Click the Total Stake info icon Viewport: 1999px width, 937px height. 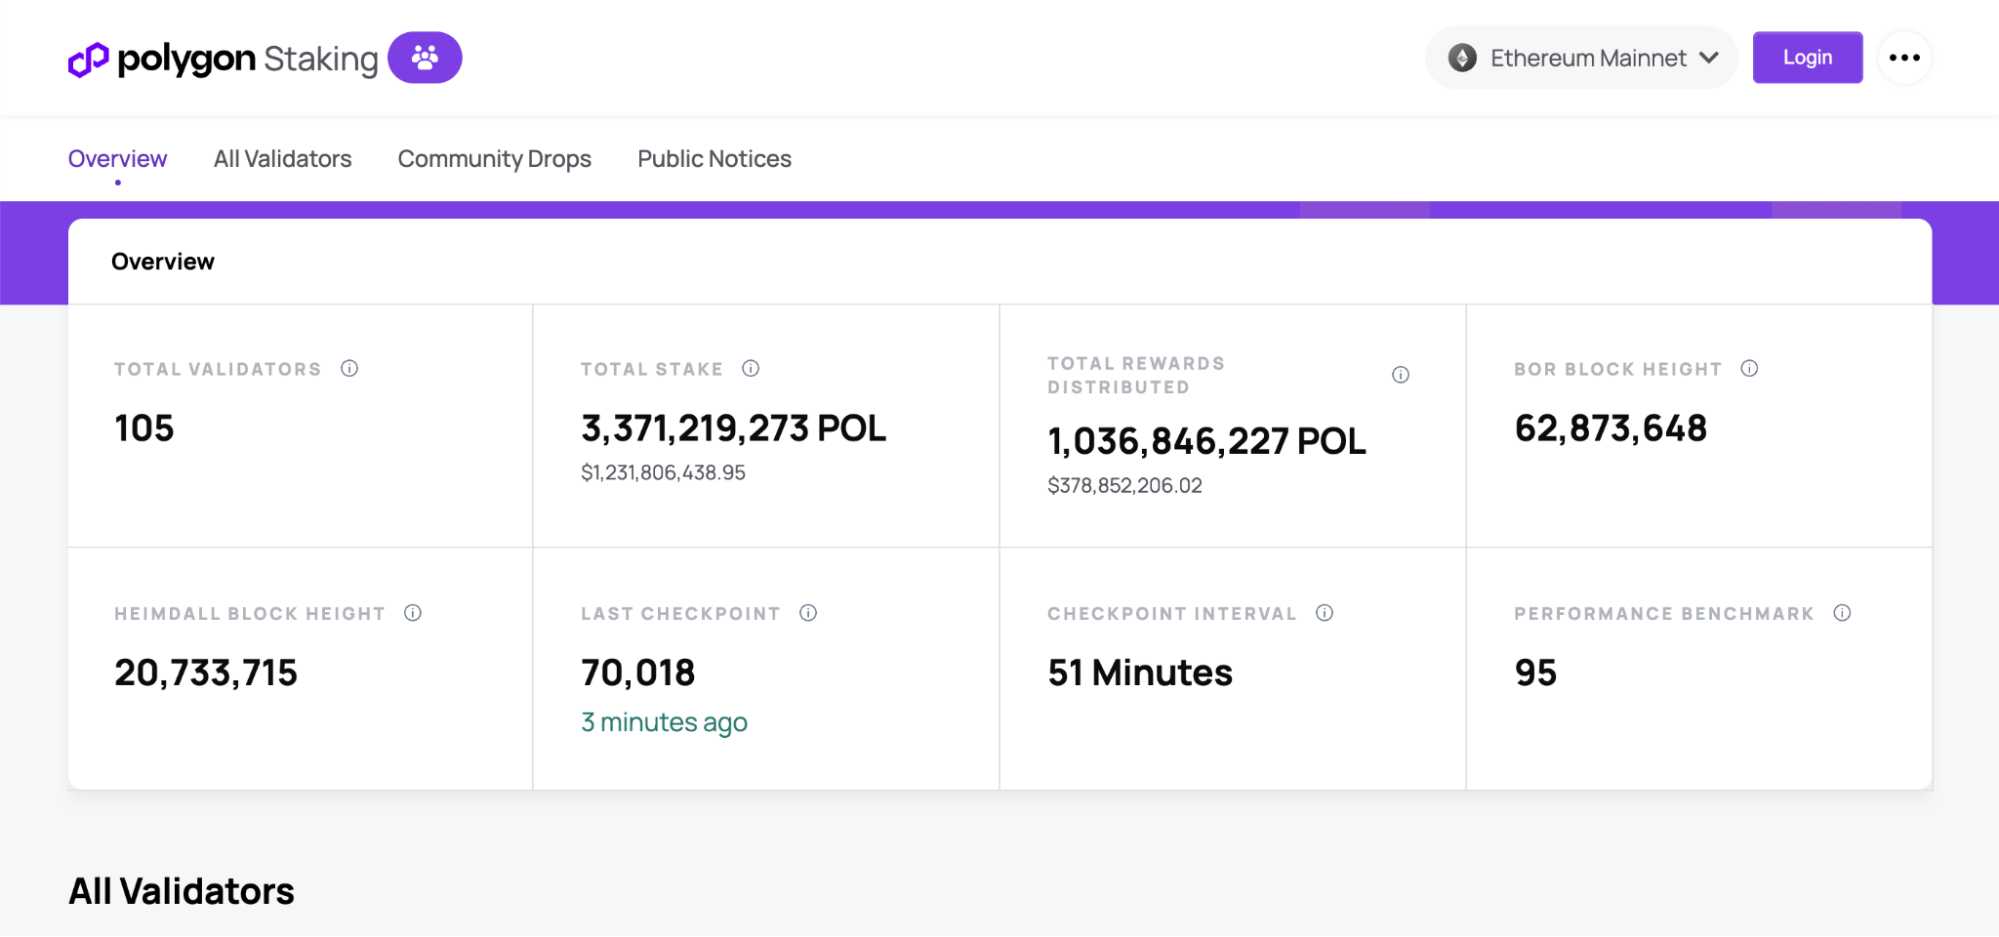[x=751, y=368]
